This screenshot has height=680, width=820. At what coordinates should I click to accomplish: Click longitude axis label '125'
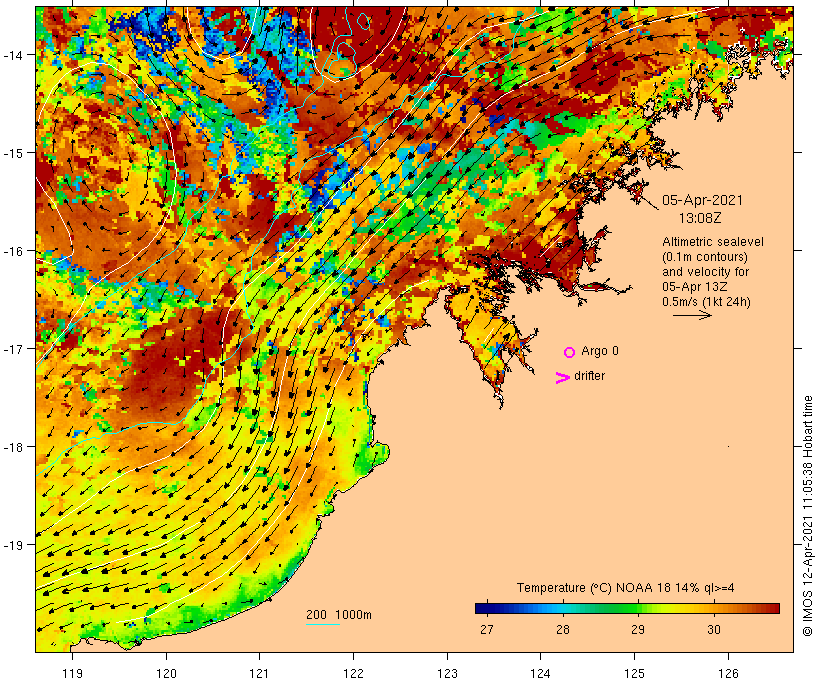pyautogui.click(x=634, y=673)
